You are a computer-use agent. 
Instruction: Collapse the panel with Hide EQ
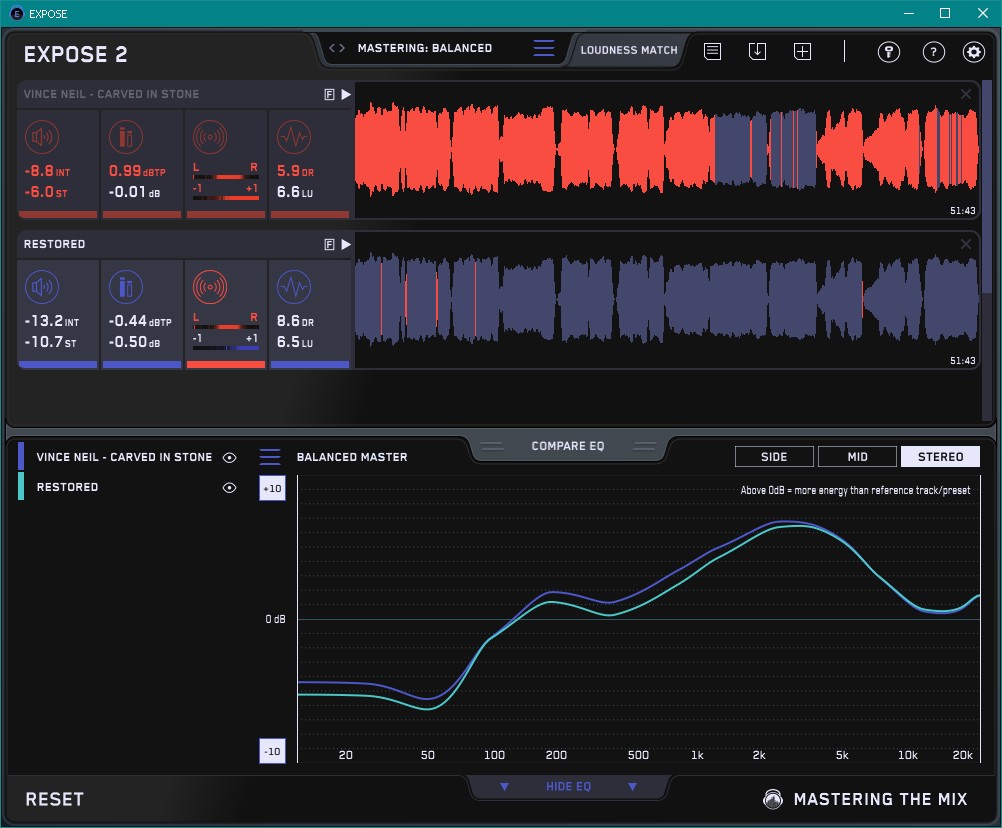(x=568, y=787)
